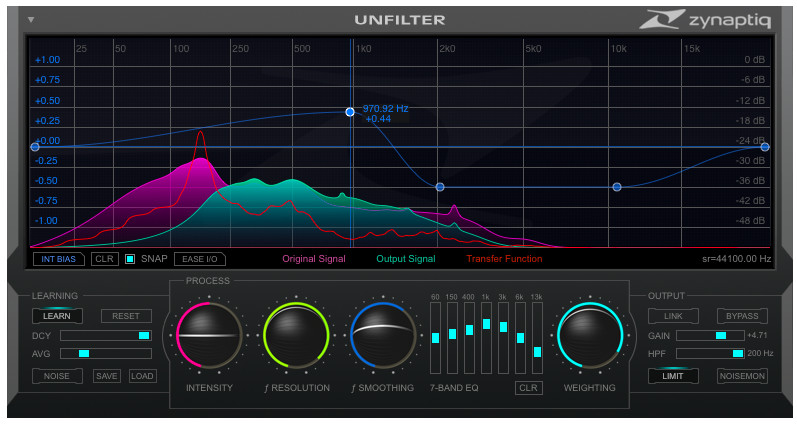Toggle the NOISEMON button

pos(742,376)
